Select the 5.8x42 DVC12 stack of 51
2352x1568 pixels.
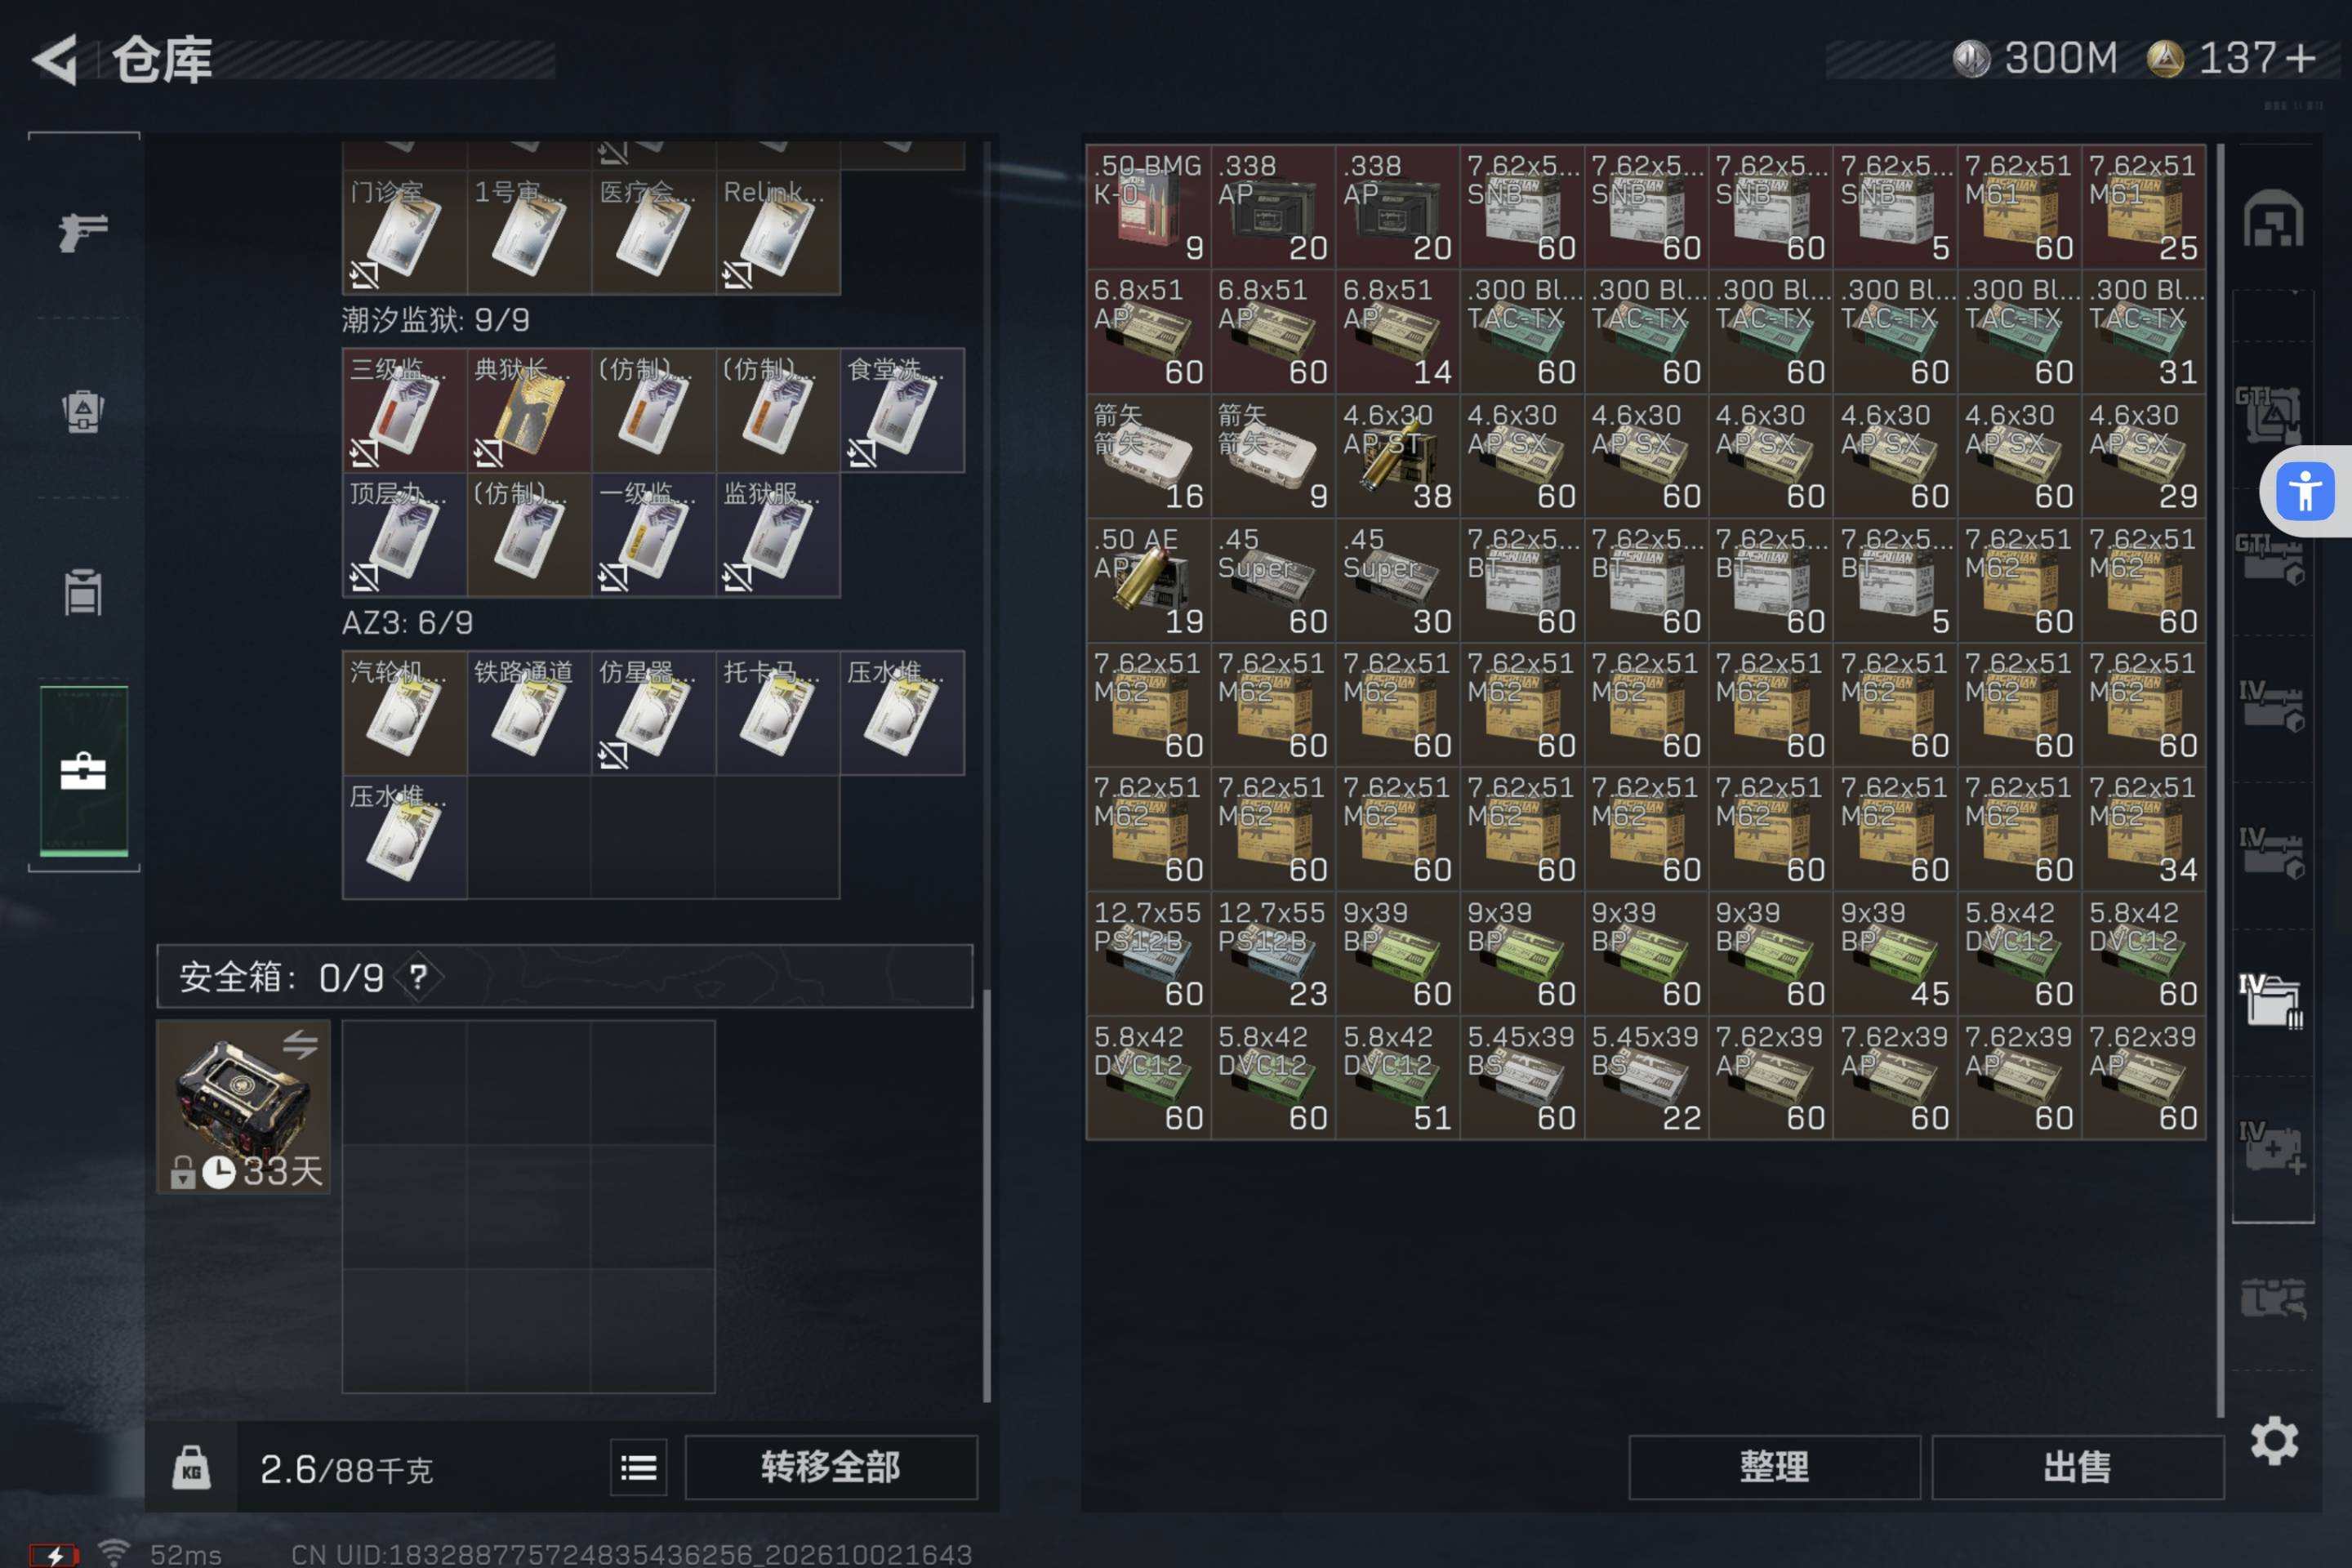tap(1397, 1077)
